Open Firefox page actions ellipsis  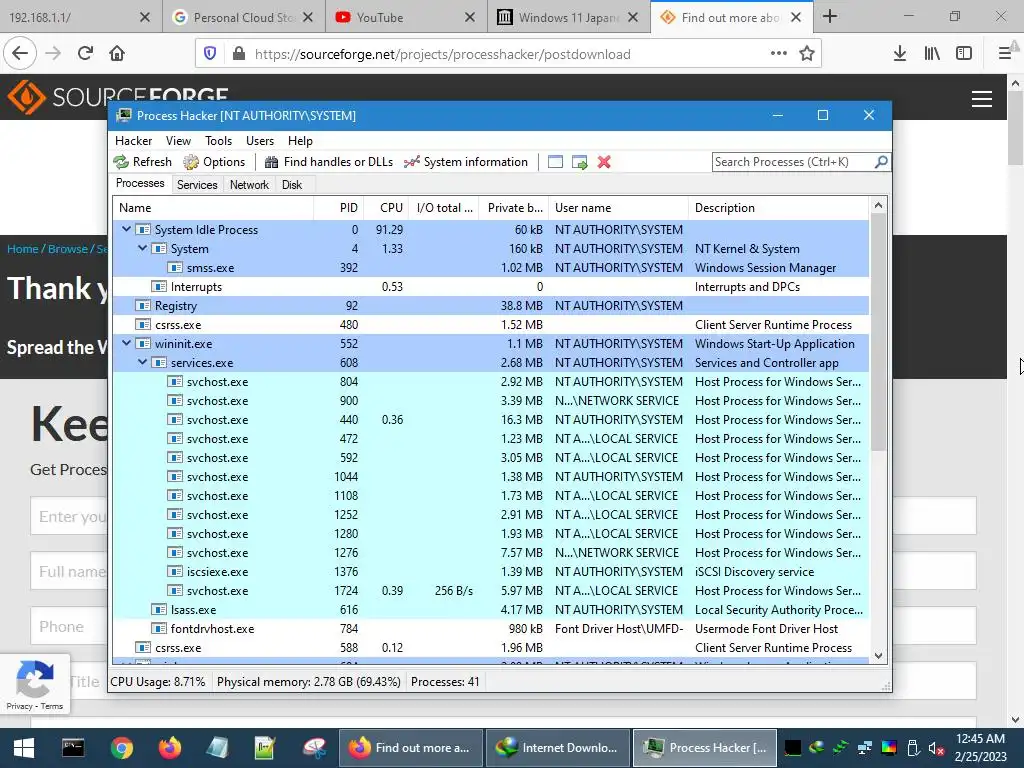coord(778,53)
